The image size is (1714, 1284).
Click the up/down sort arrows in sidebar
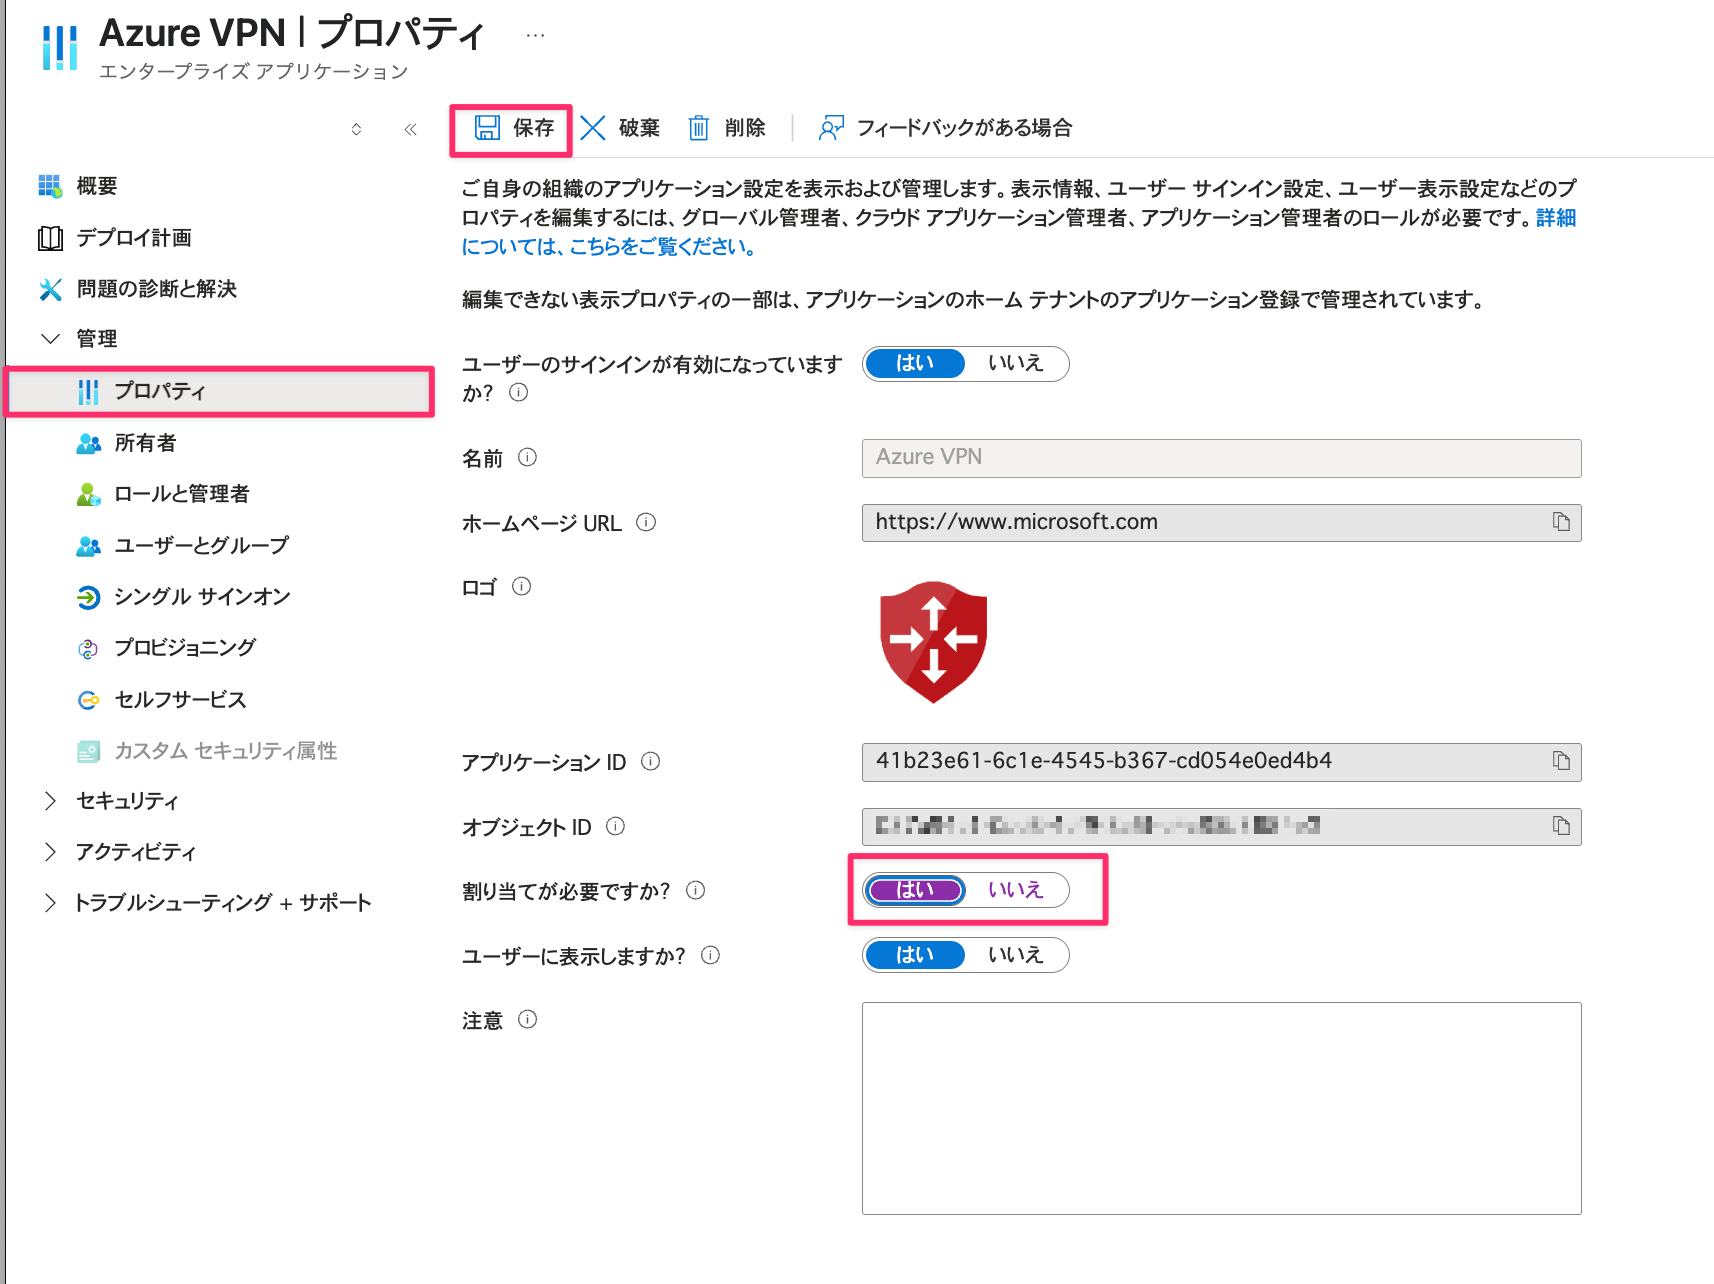(356, 129)
